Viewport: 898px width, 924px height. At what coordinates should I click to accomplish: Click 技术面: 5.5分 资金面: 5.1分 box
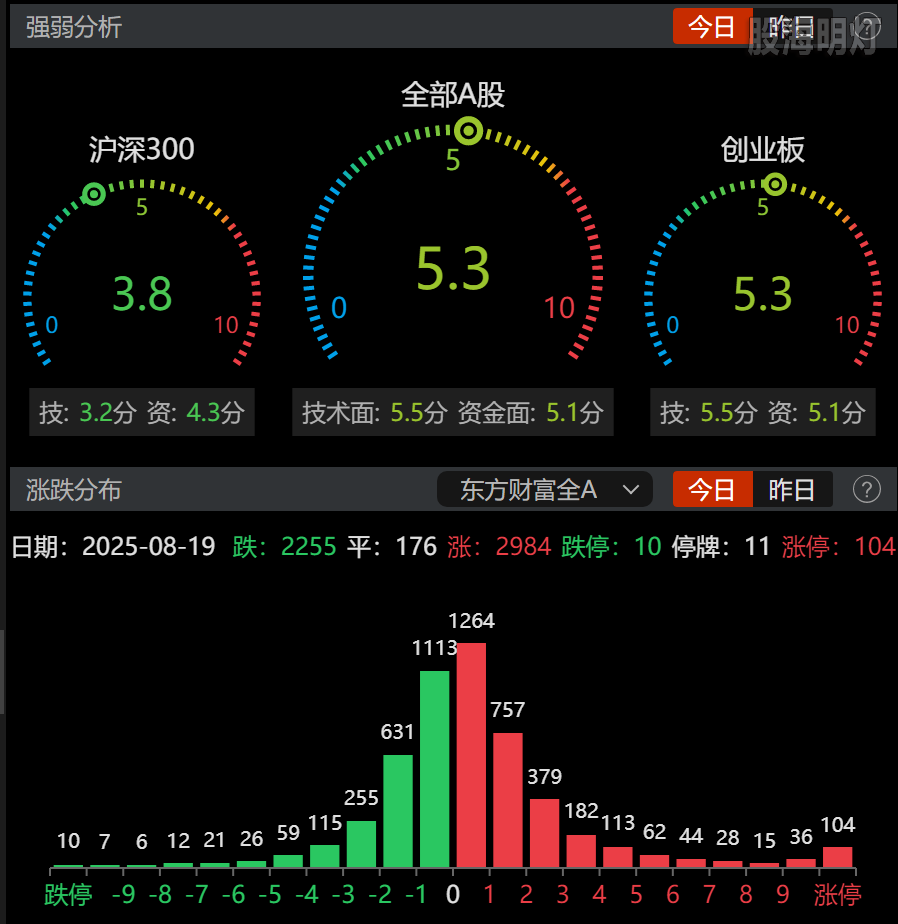click(453, 412)
